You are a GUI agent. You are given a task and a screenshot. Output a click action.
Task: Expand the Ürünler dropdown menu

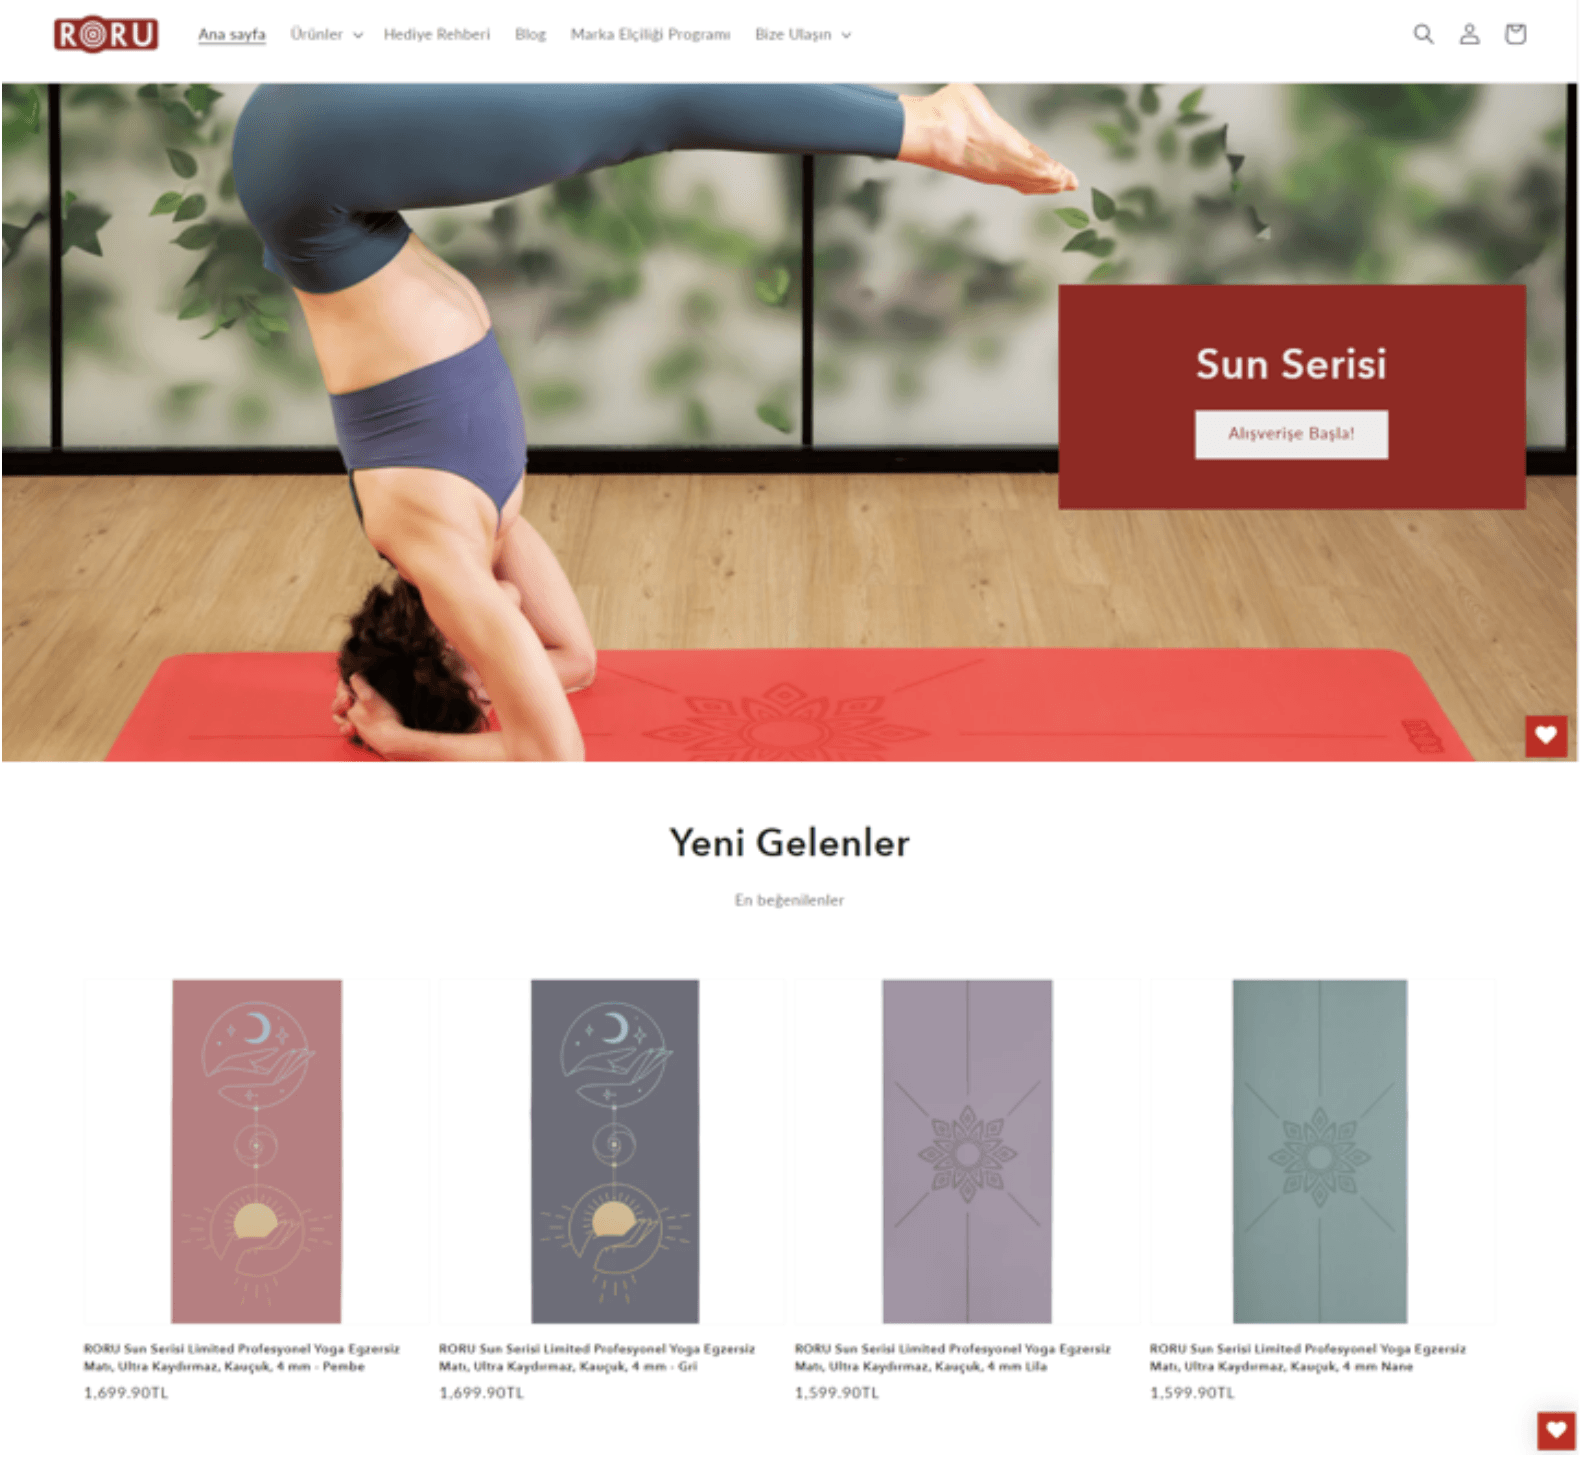326,34
